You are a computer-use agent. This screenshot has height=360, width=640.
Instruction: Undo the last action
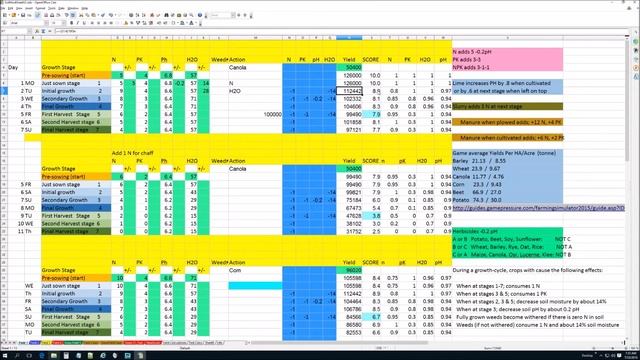111,15
